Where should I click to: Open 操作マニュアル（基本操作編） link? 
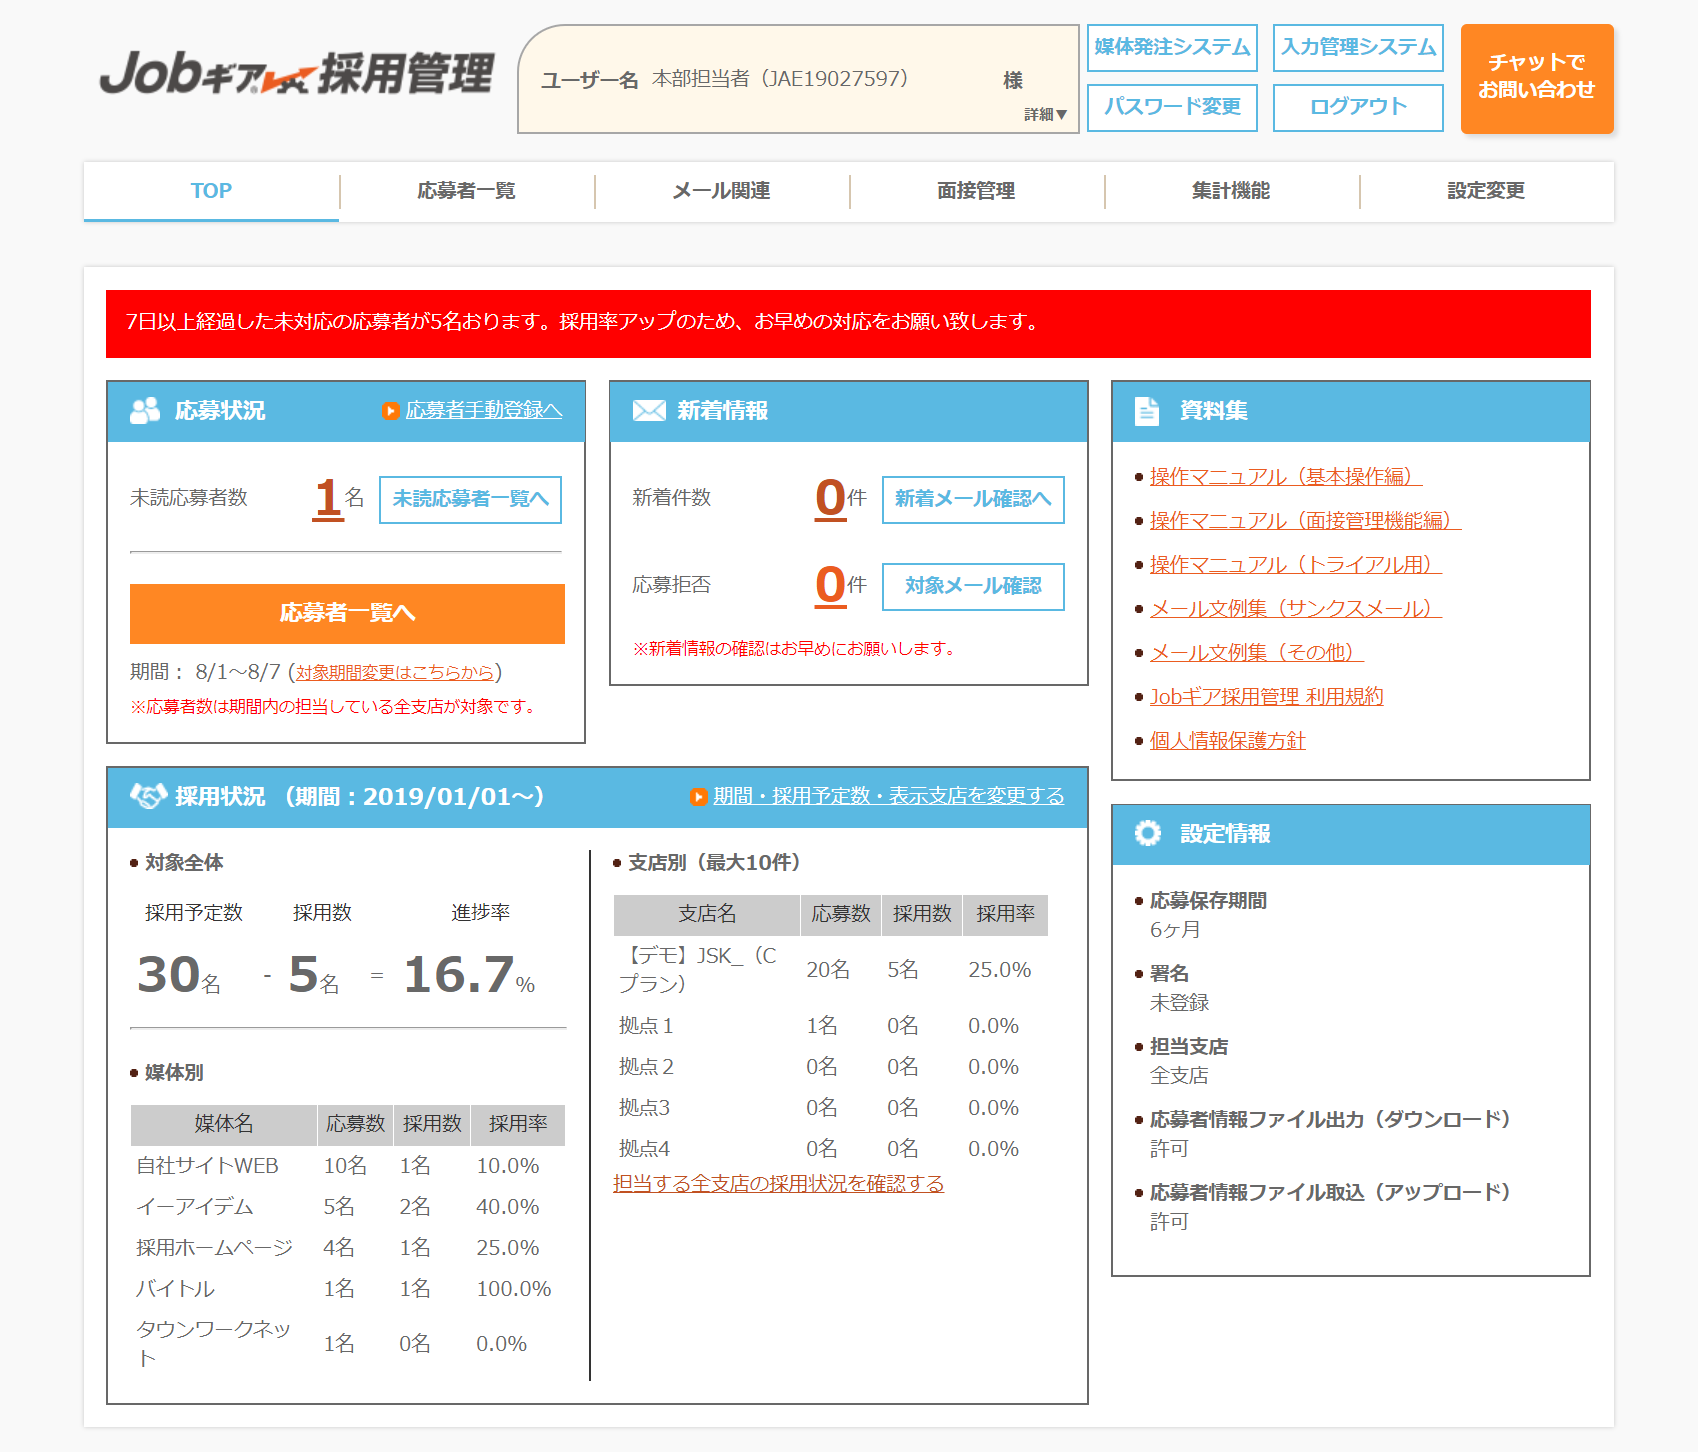click(1285, 477)
